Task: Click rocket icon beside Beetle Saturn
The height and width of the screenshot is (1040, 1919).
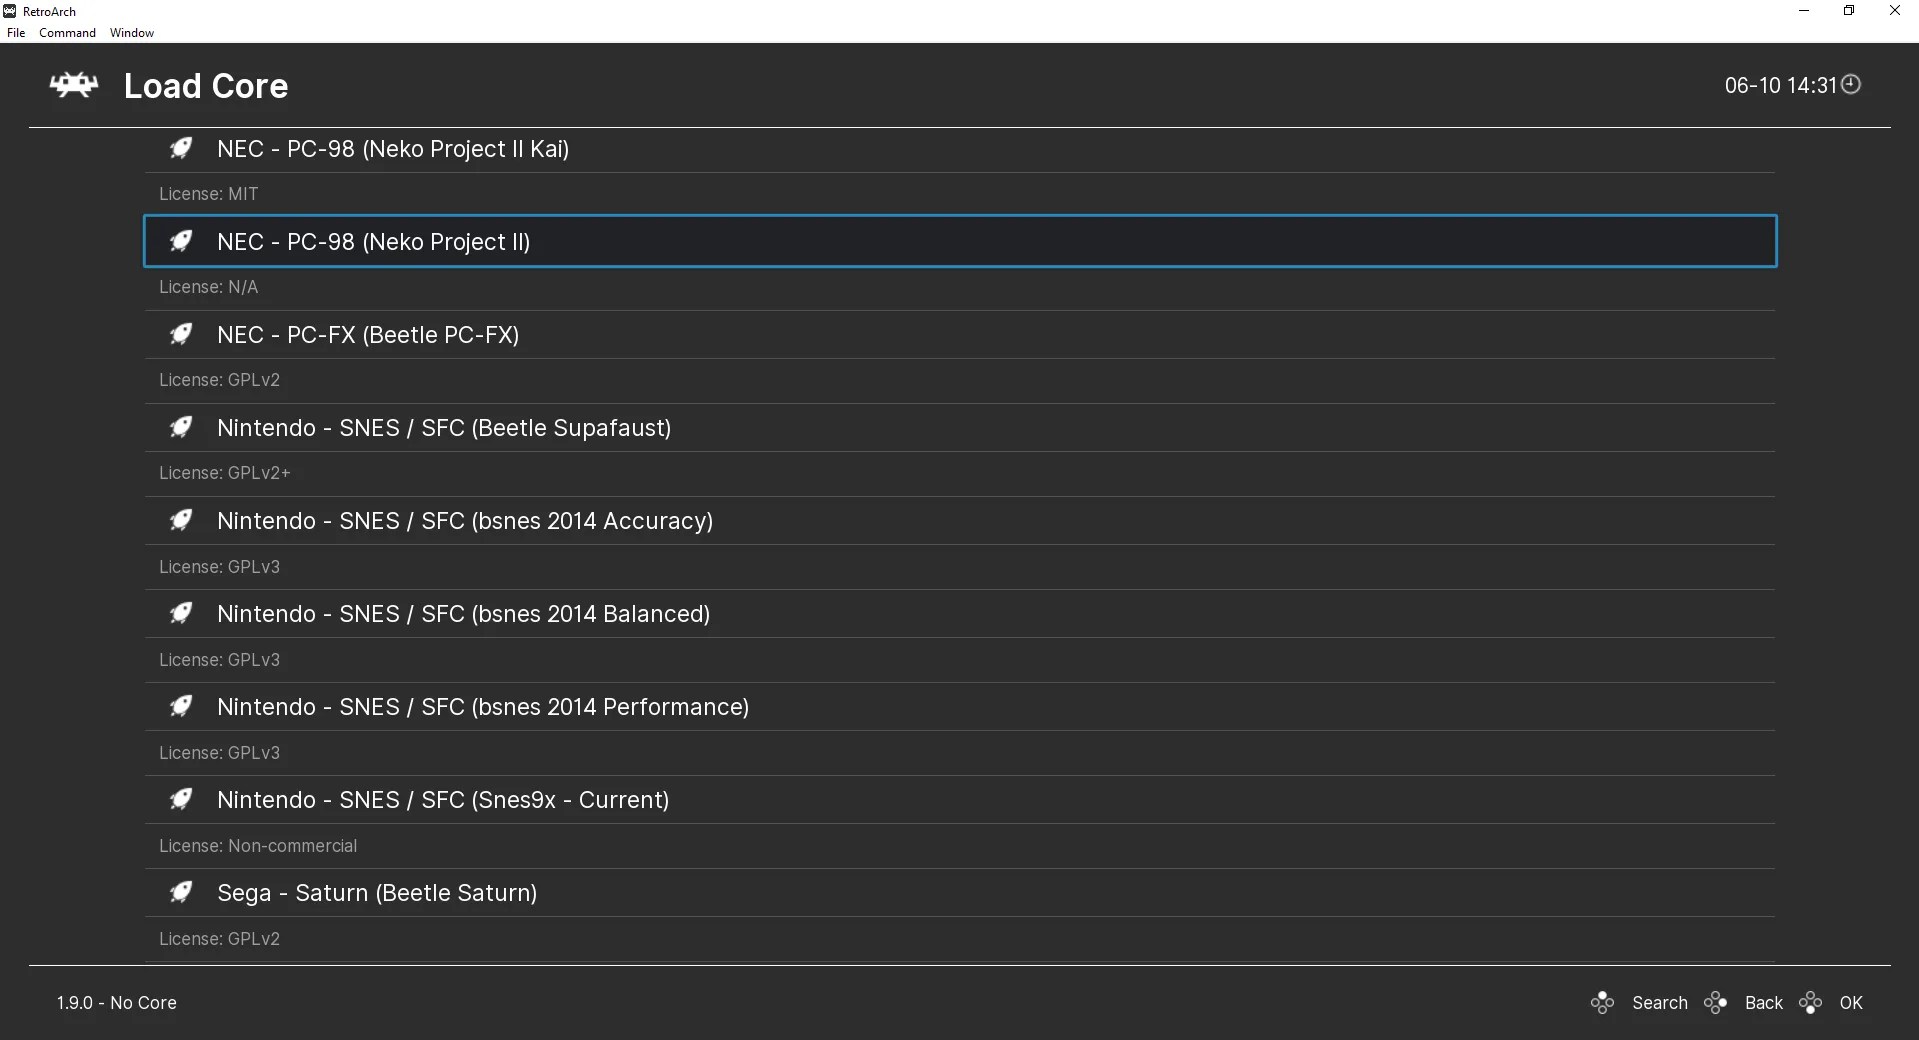Action: (181, 893)
